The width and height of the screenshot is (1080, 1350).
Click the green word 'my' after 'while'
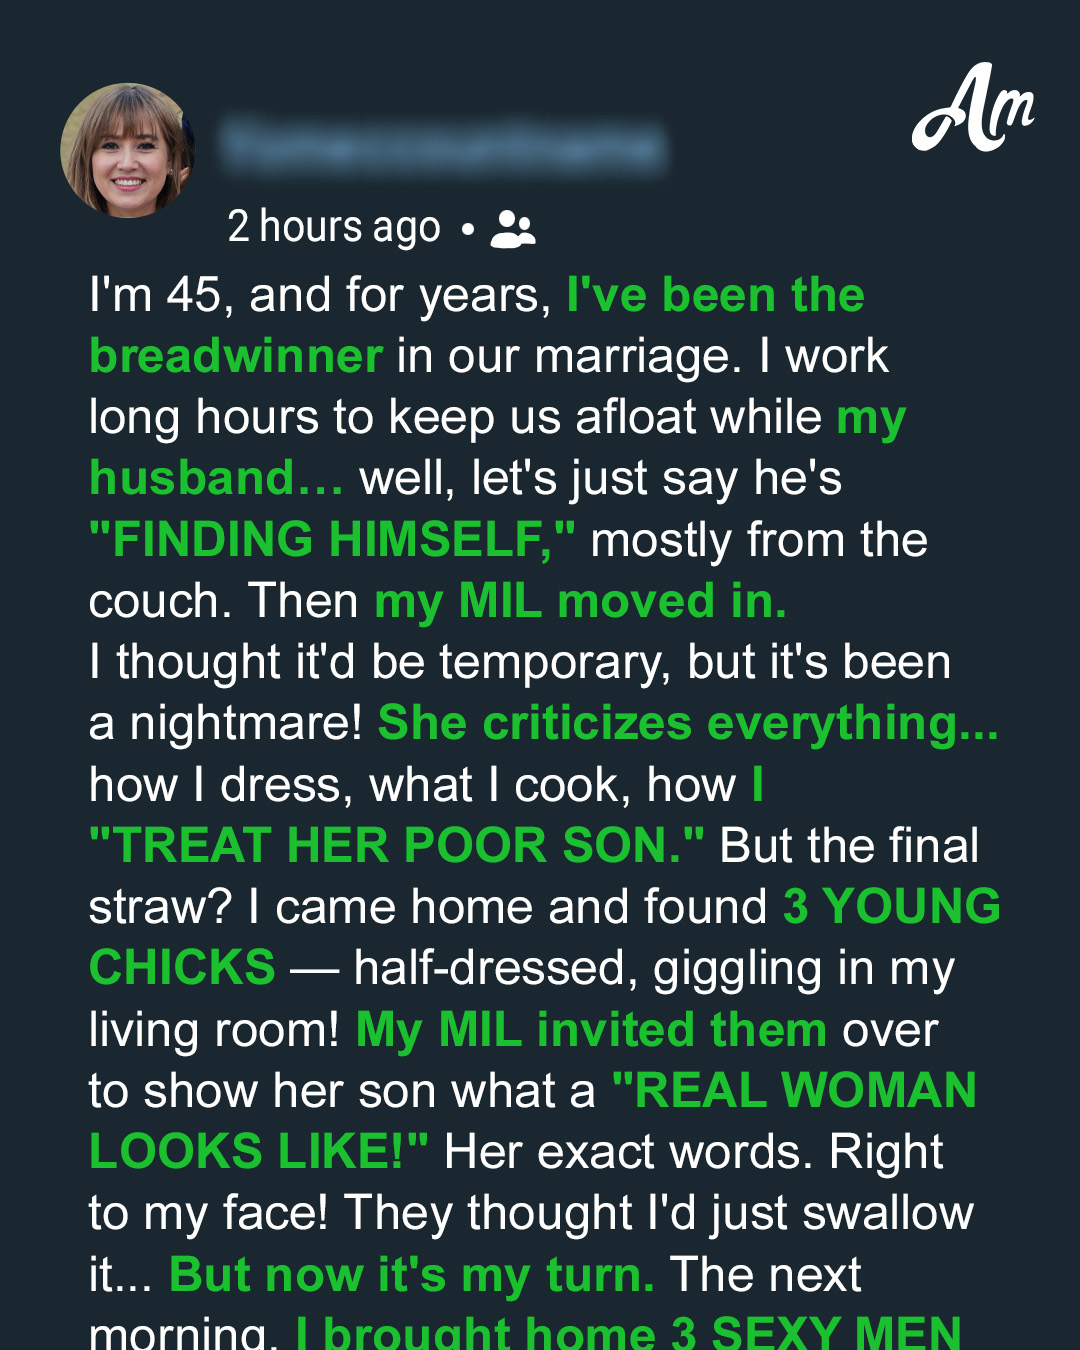[871, 419]
